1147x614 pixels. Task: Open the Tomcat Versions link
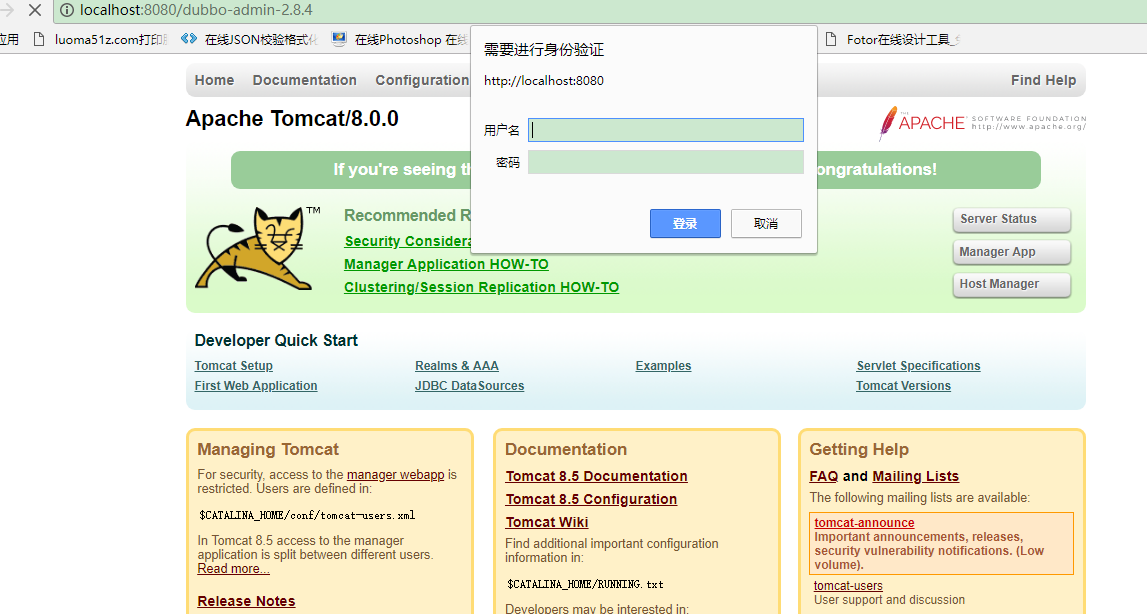(903, 386)
